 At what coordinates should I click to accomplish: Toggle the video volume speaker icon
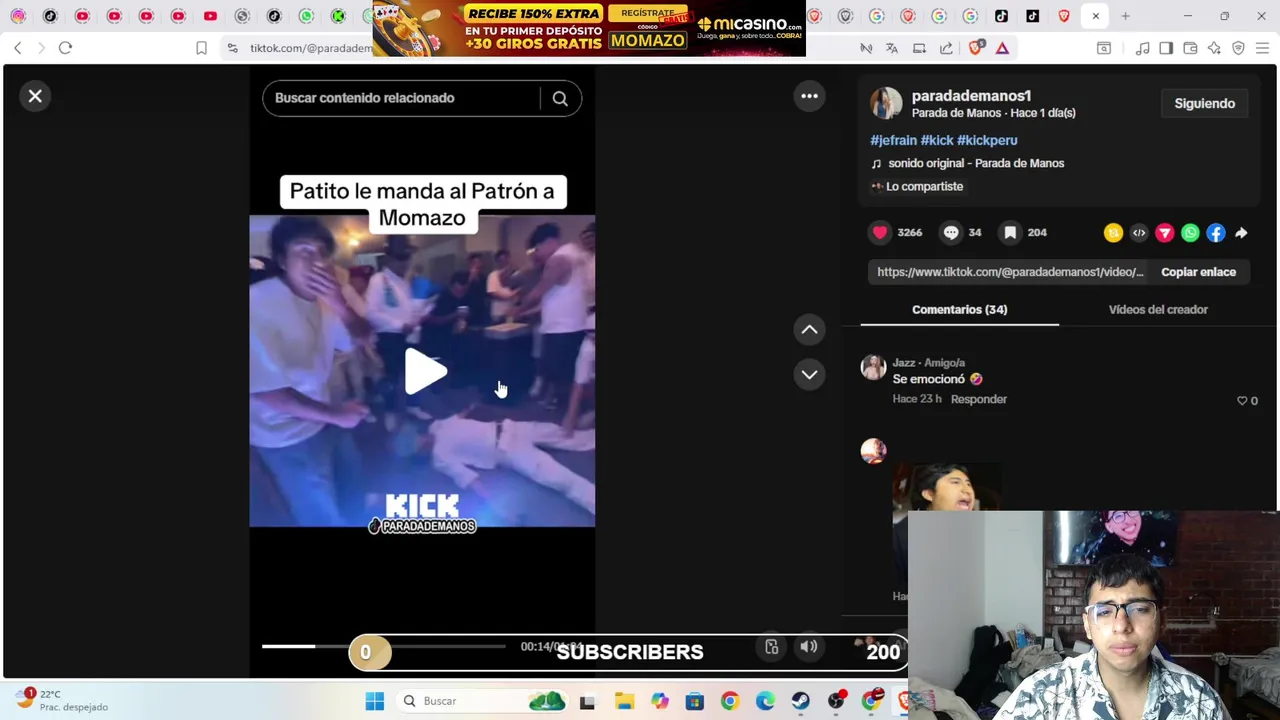click(808, 647)
